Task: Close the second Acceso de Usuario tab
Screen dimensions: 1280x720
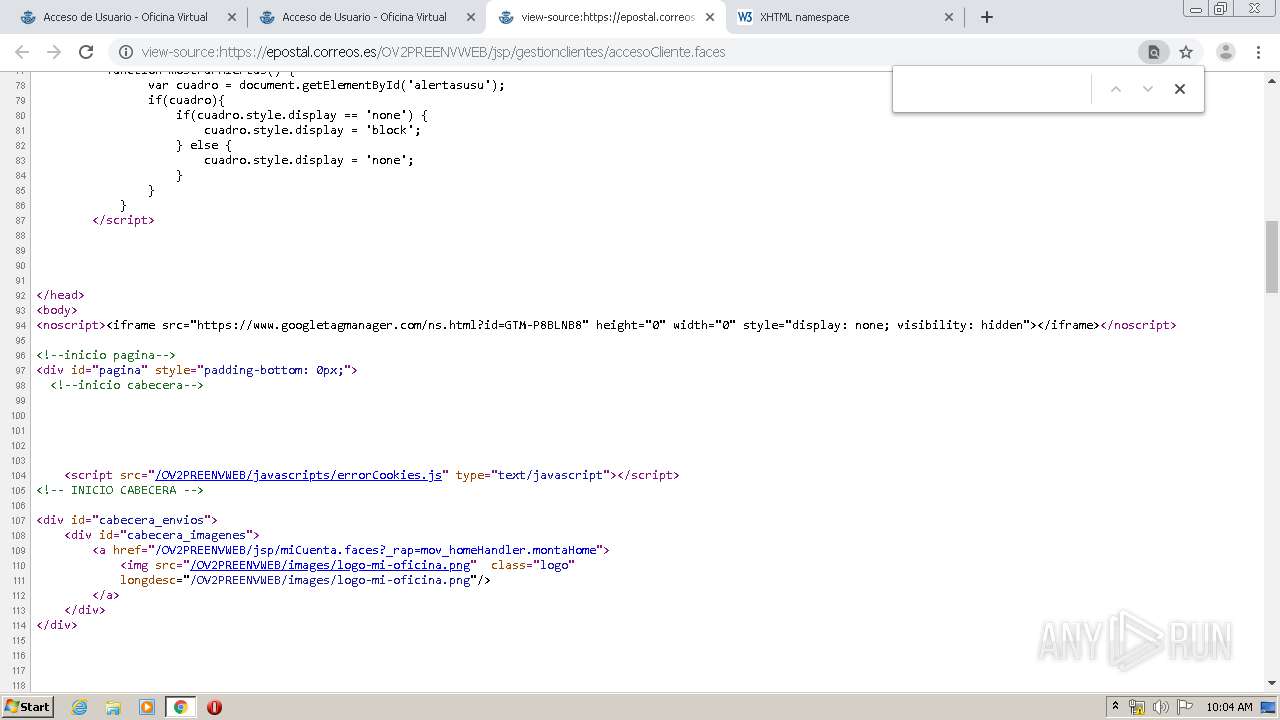Action: (x=471, y=17)
